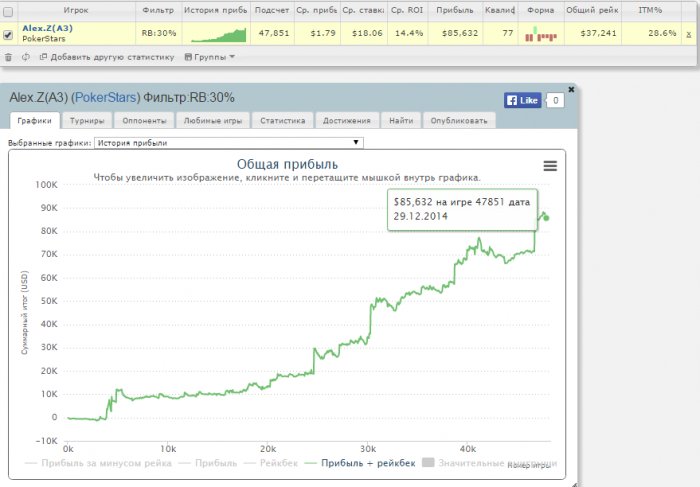Select the 'Оппоненты' tab
This screenshot has height=487, width=700.
coord(143,120)
